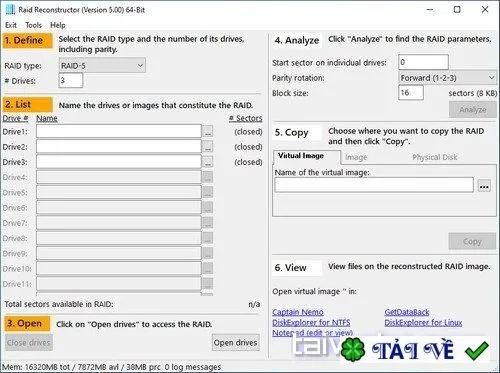The width and height of the screenshot is (500, 373).
Task: Expand the Parity rotation dropdown
Action: pos(447,78)
